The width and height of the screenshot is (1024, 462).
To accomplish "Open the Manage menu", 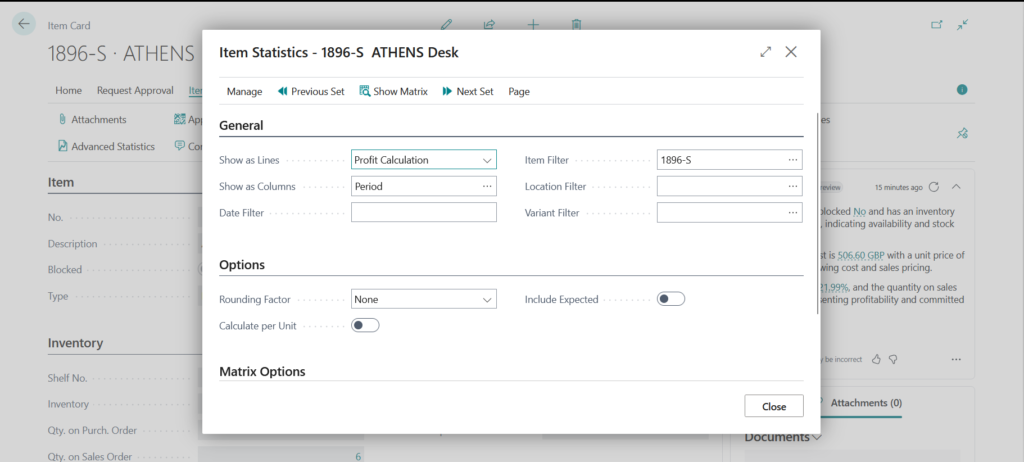I will coord(244,91).
